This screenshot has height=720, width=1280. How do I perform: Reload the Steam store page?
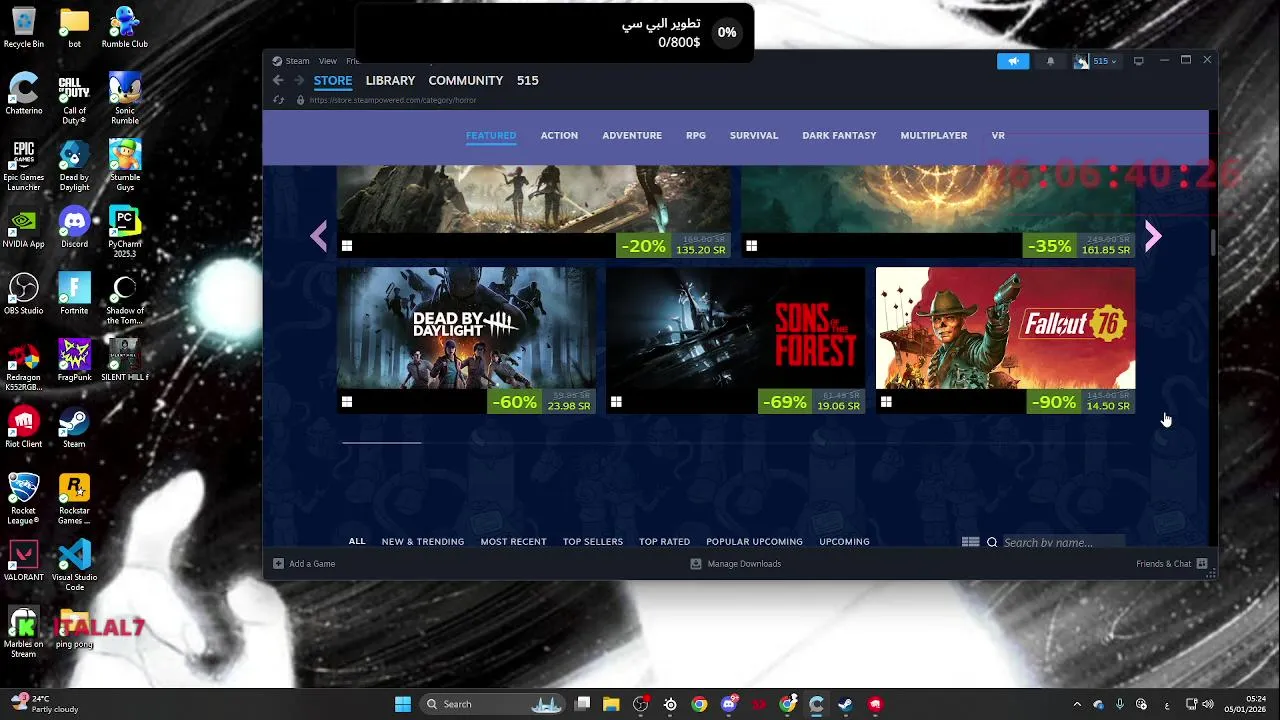tap(278, 100)
